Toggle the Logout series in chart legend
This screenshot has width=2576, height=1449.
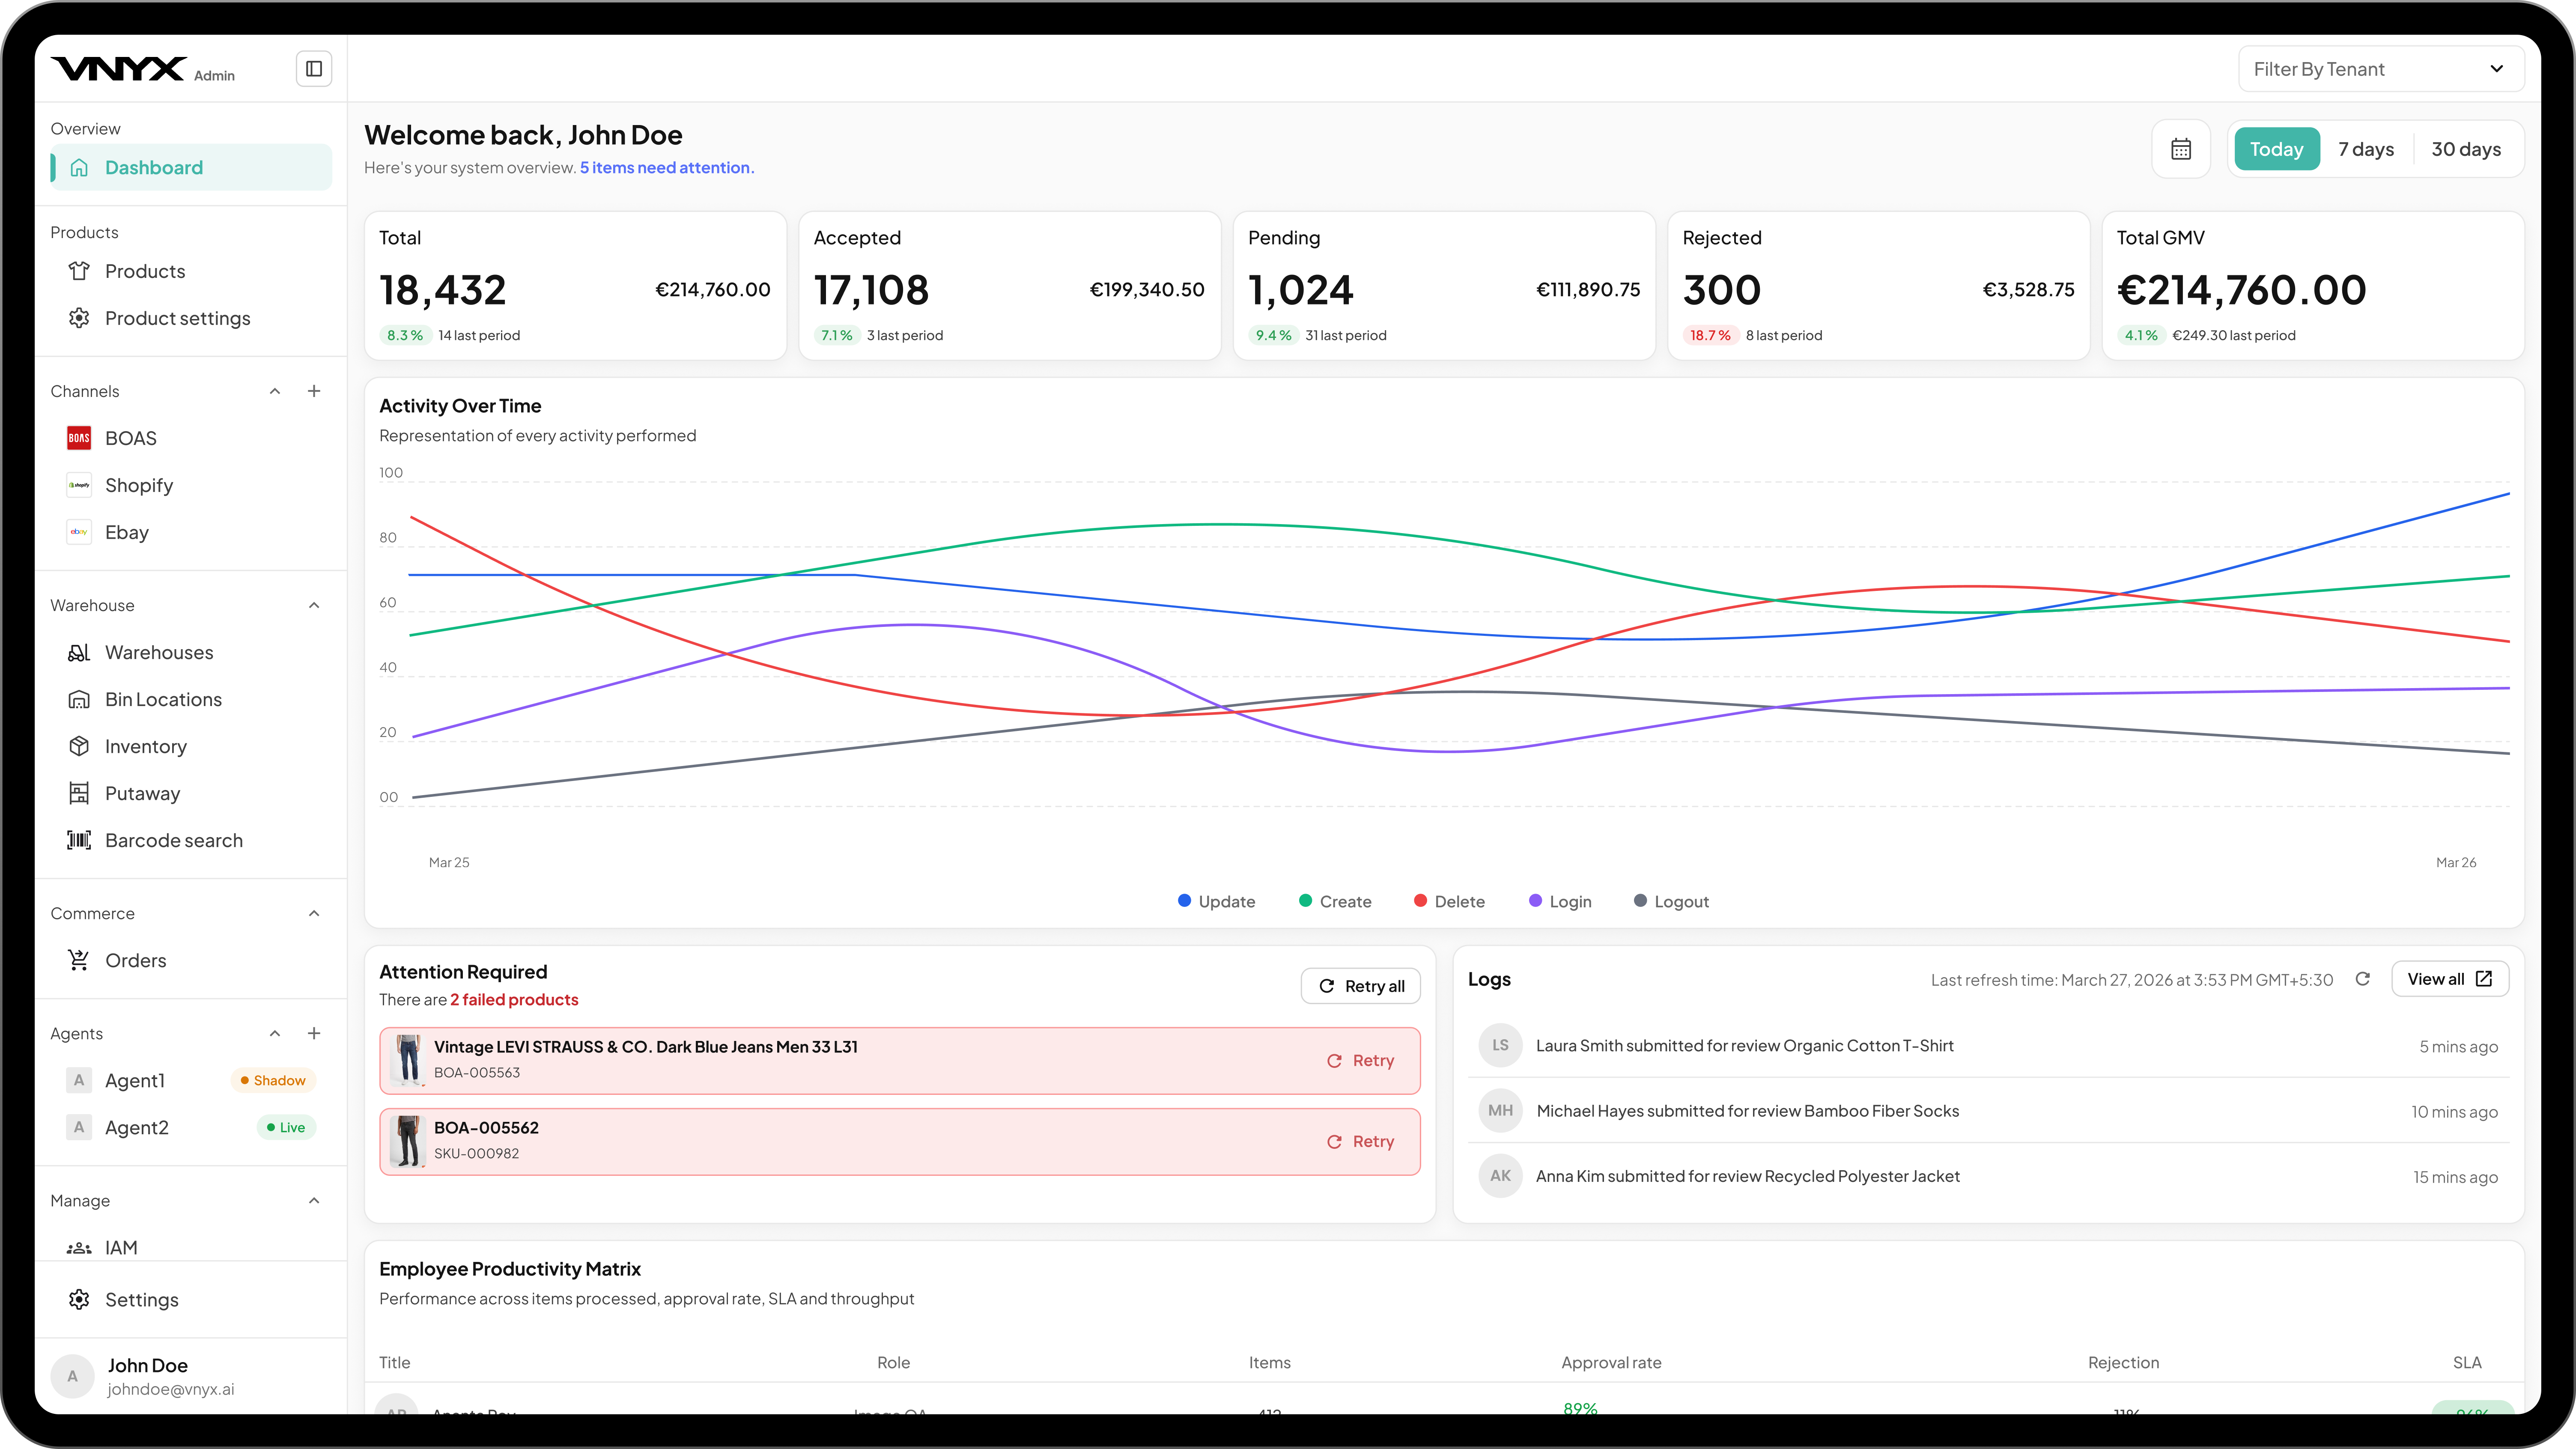pos(1671,901)
